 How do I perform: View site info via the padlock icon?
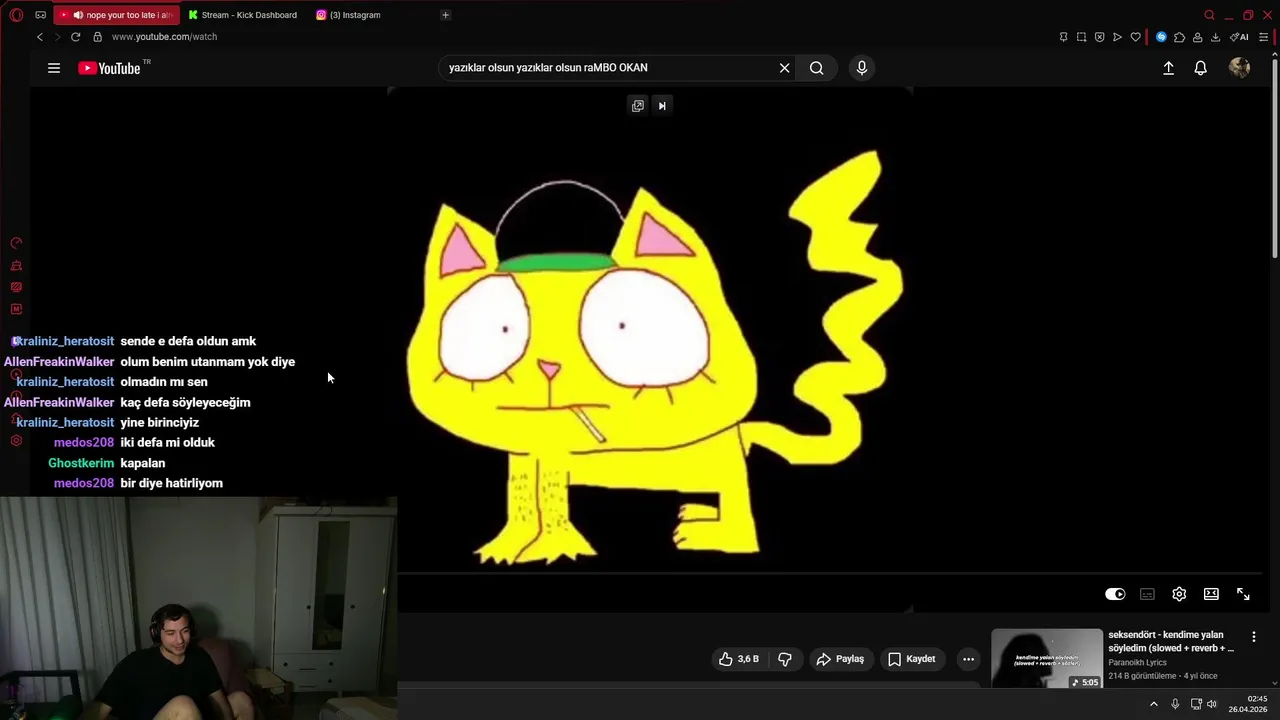97,37
